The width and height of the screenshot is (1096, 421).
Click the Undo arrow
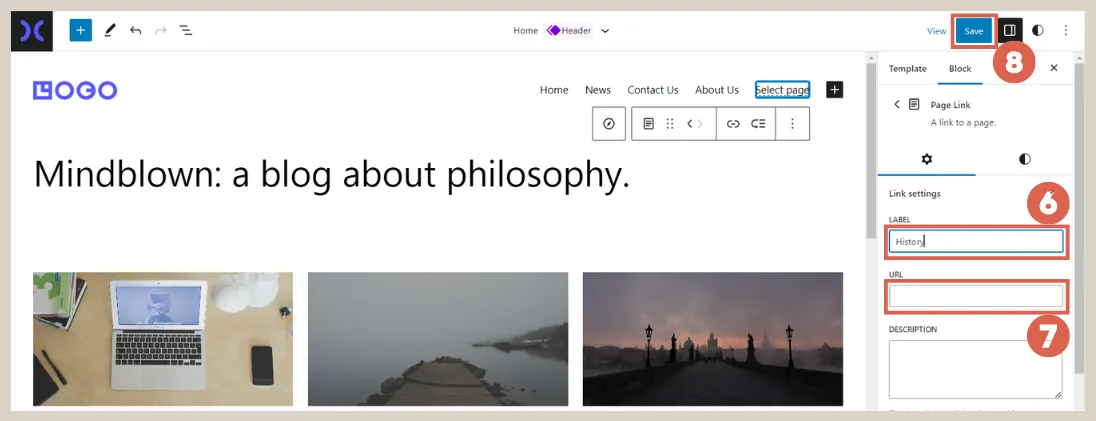tap(136, 30)
